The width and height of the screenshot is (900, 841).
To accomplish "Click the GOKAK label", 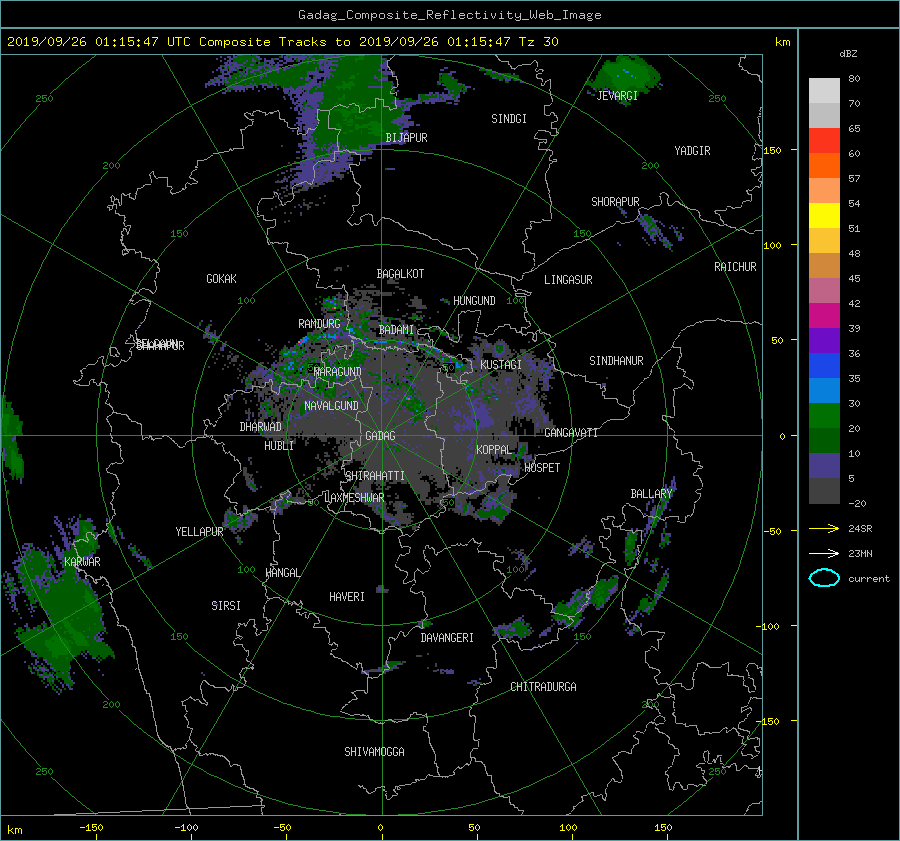I will click(221, 279).
